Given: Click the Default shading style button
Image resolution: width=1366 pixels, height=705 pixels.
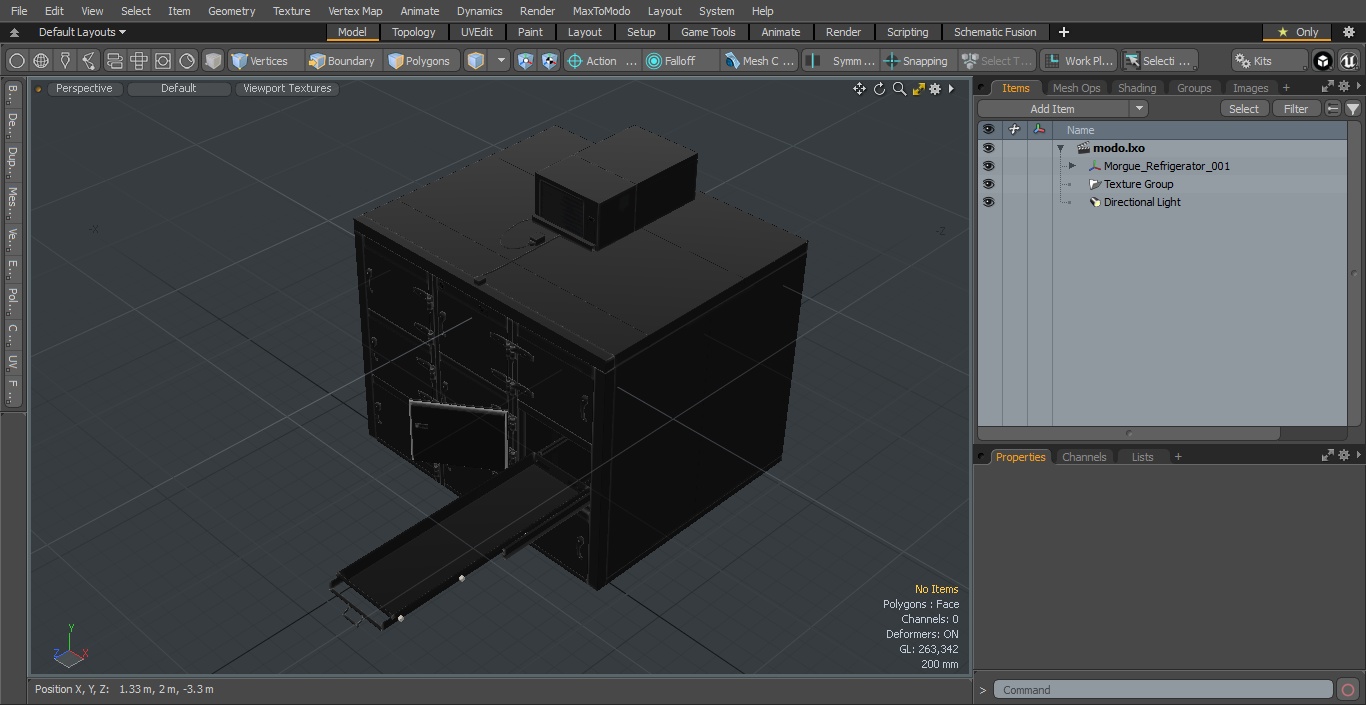Looking at the screenshot, I should [x=178, y=88].
